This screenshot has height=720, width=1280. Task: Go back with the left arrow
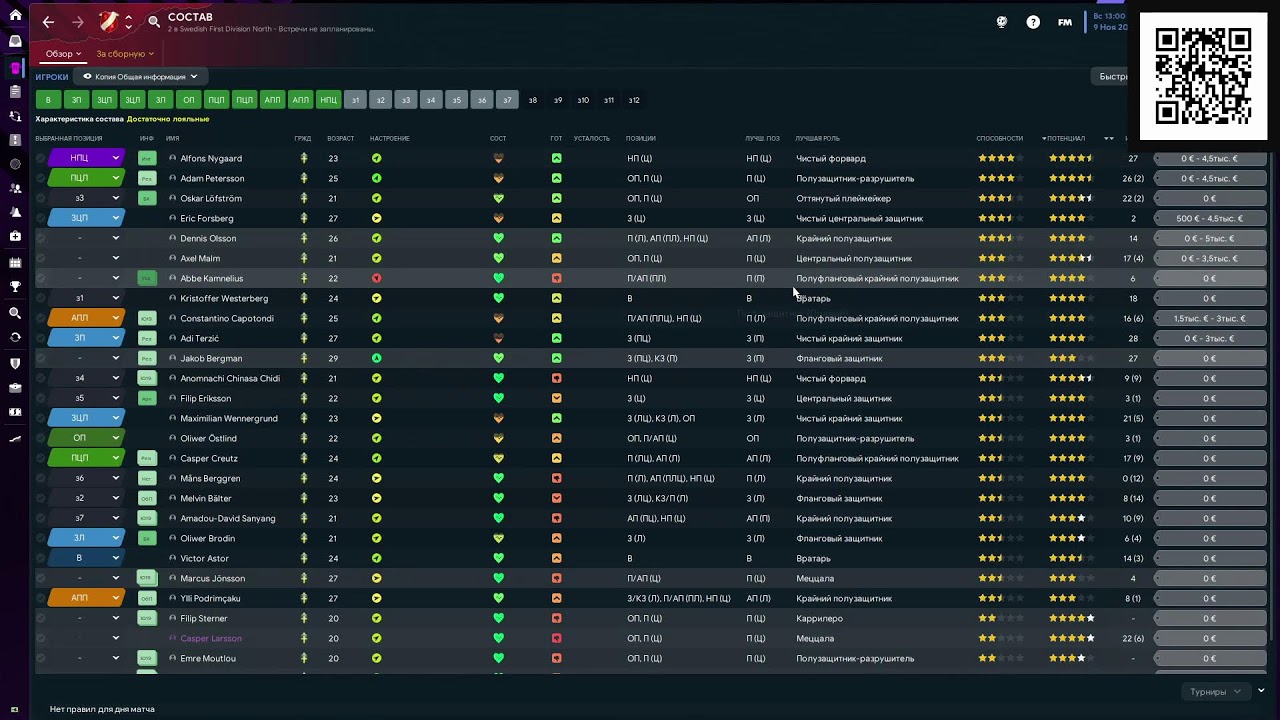(48, 22)
